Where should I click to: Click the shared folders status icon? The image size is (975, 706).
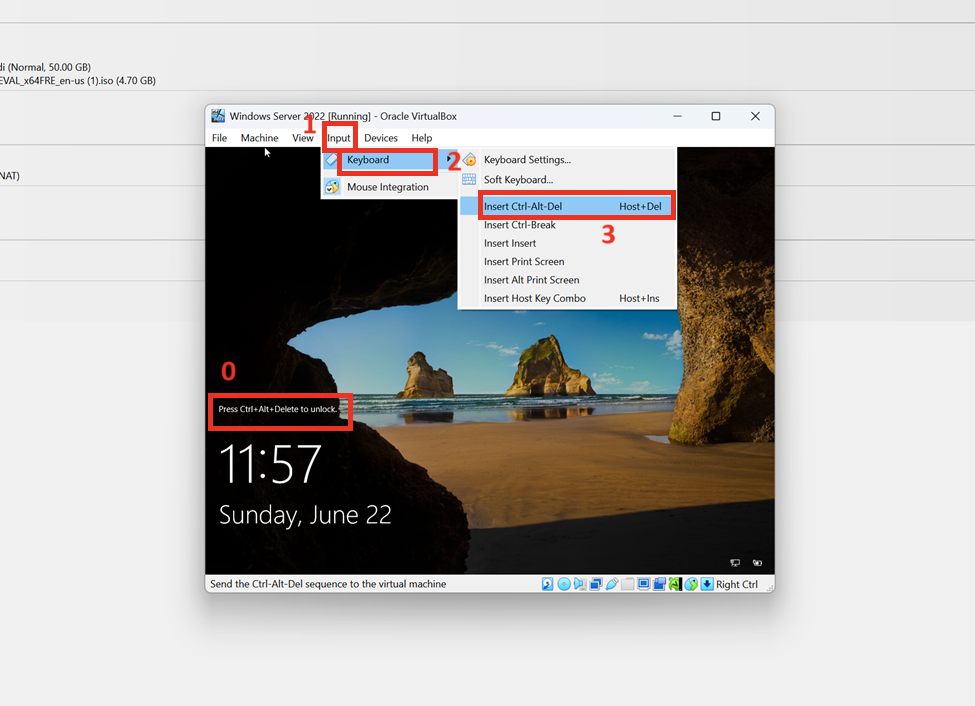627,584
